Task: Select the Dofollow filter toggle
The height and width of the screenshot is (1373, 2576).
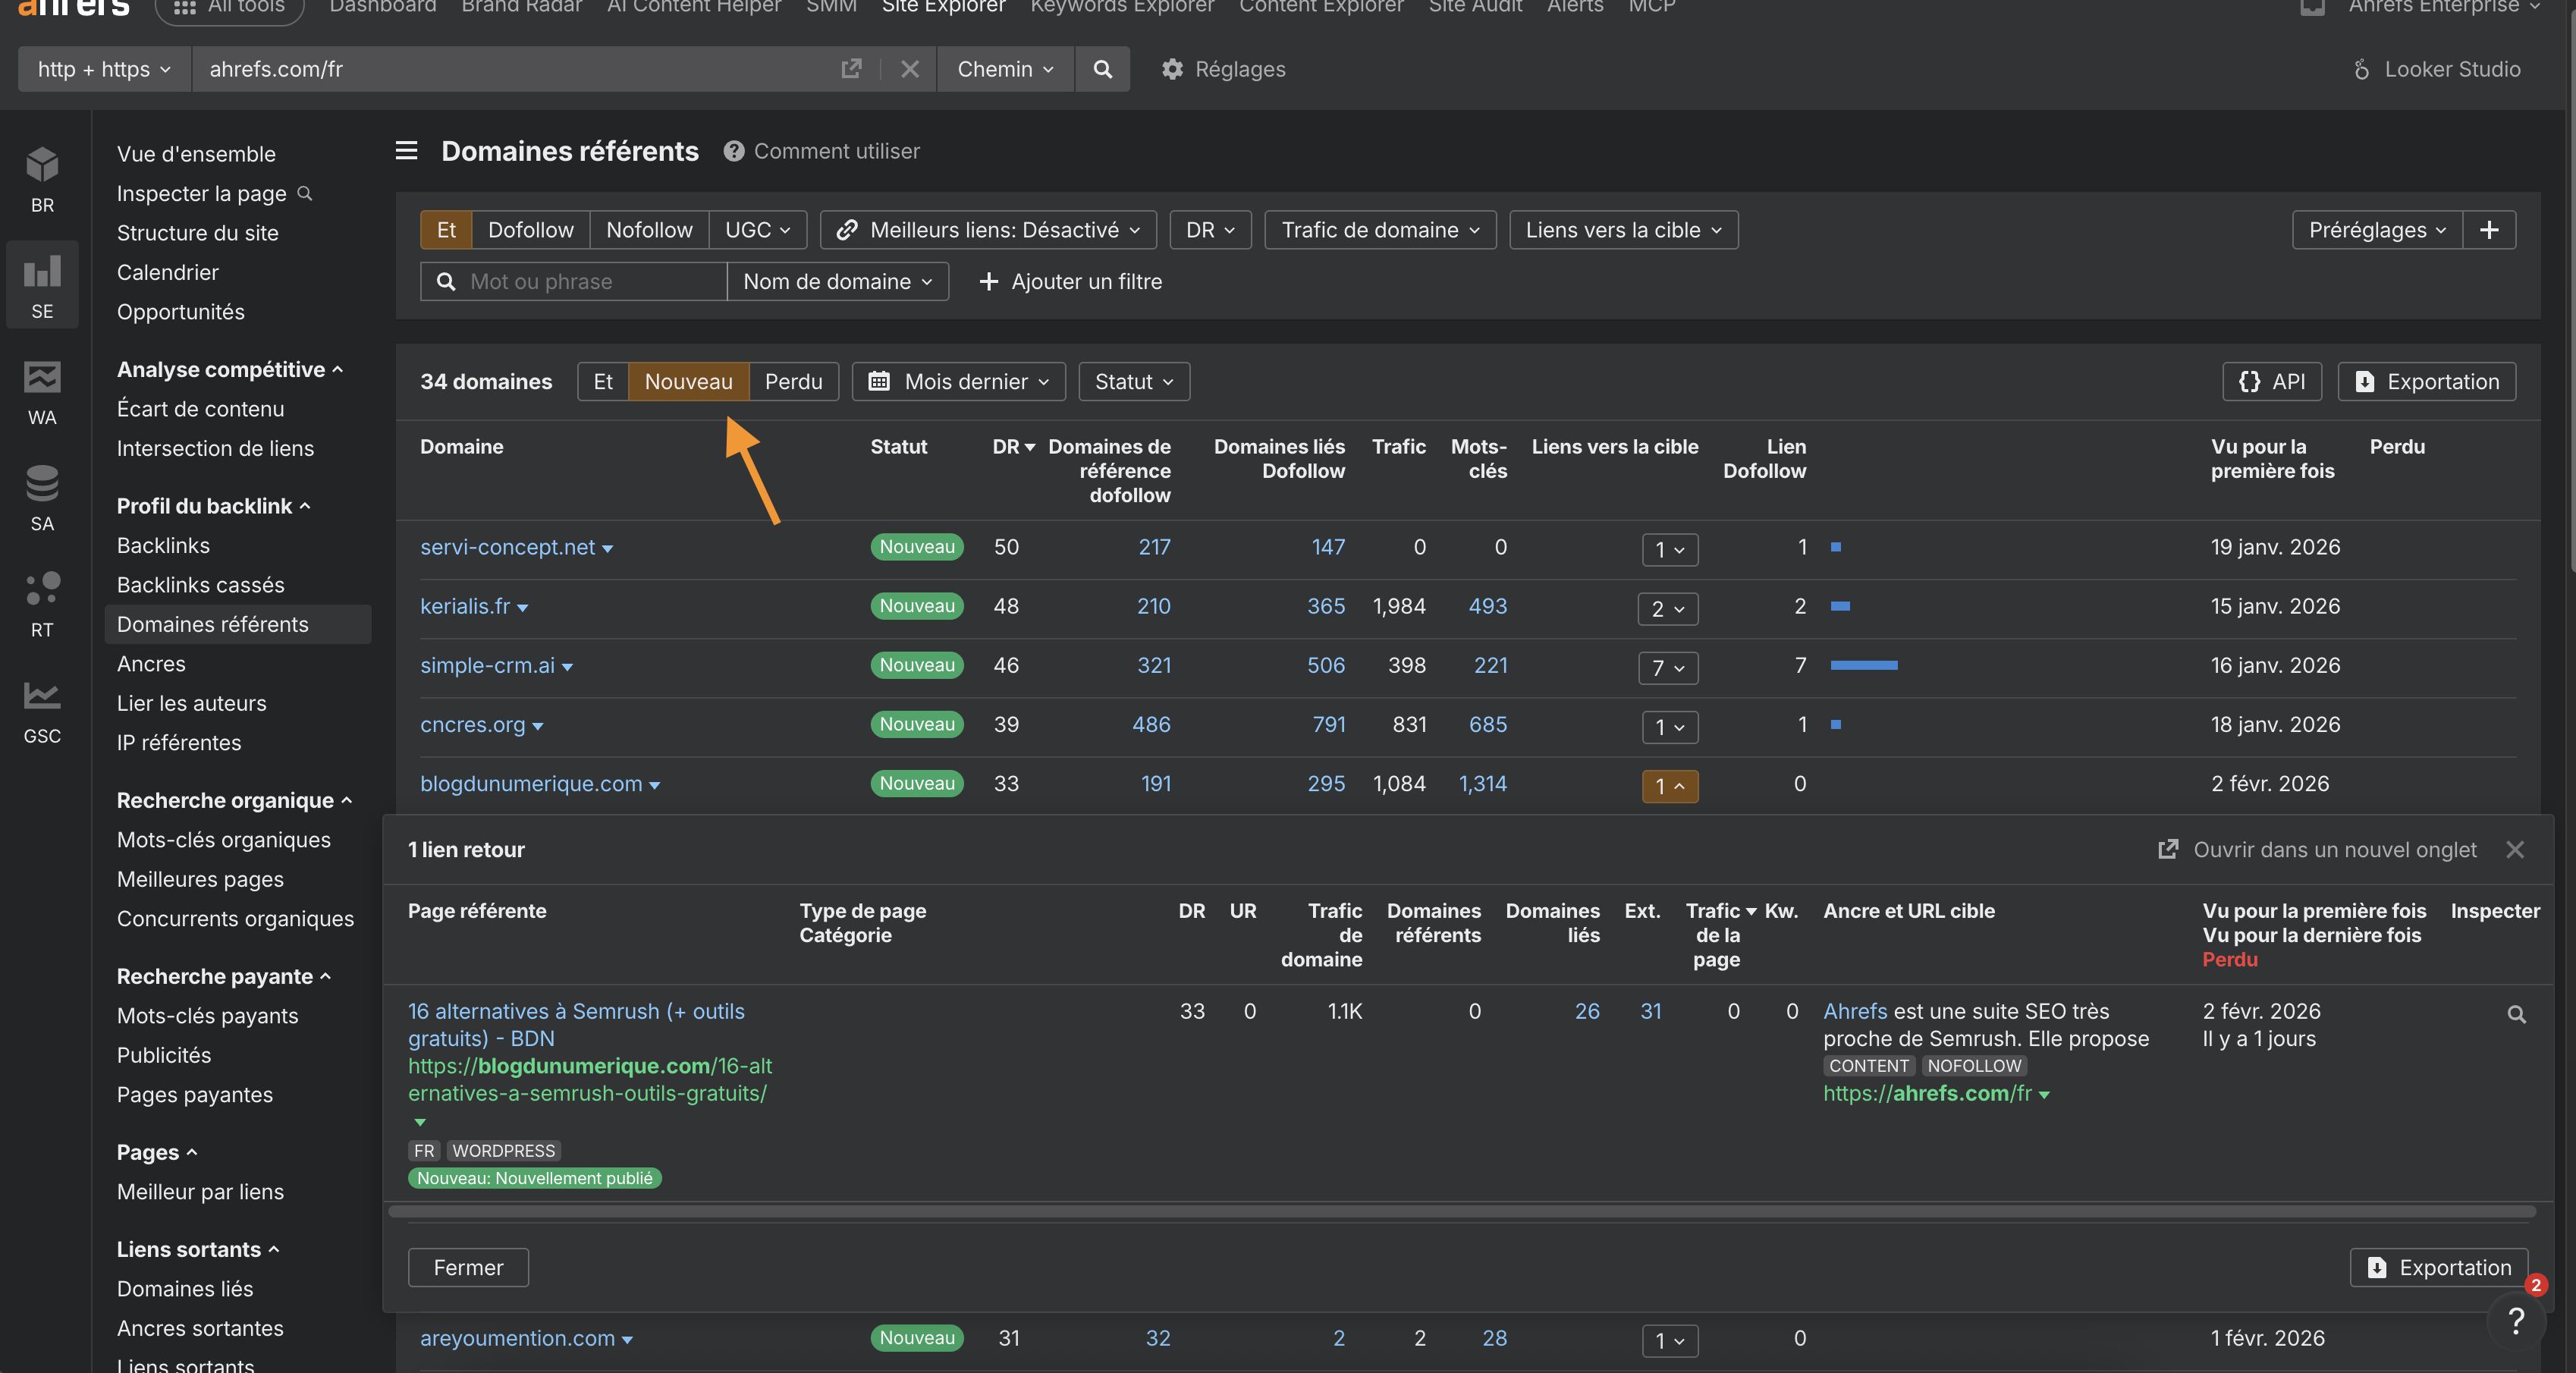Action: coord(530,230)
